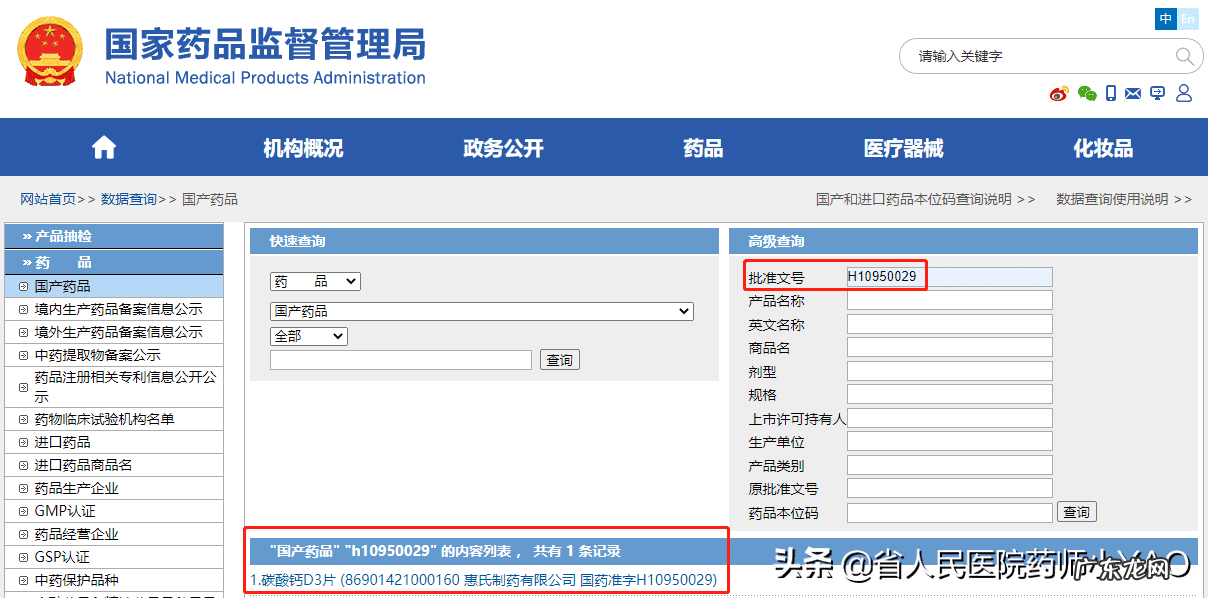Screen dimensions: 1208x598
Task: Click the WeChat icon in the header
Action: tap(1087, 93)
